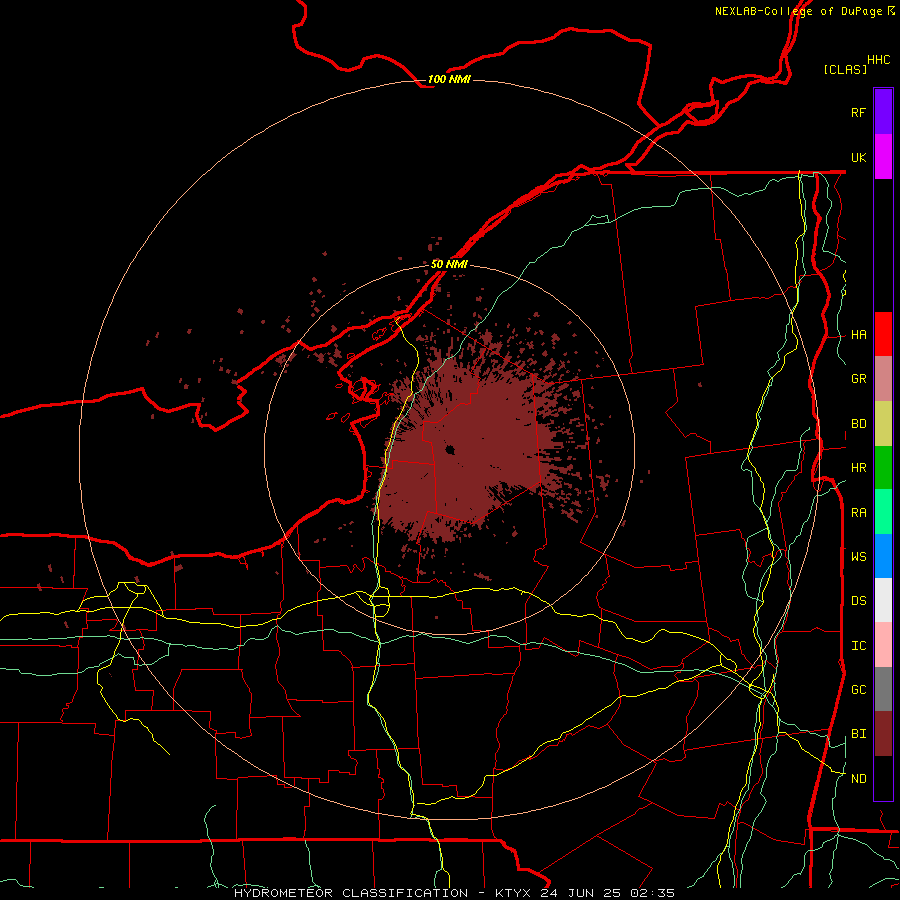Click the BI dark red legend swatch
900x900 pixels.
click(x=883, y=734)
